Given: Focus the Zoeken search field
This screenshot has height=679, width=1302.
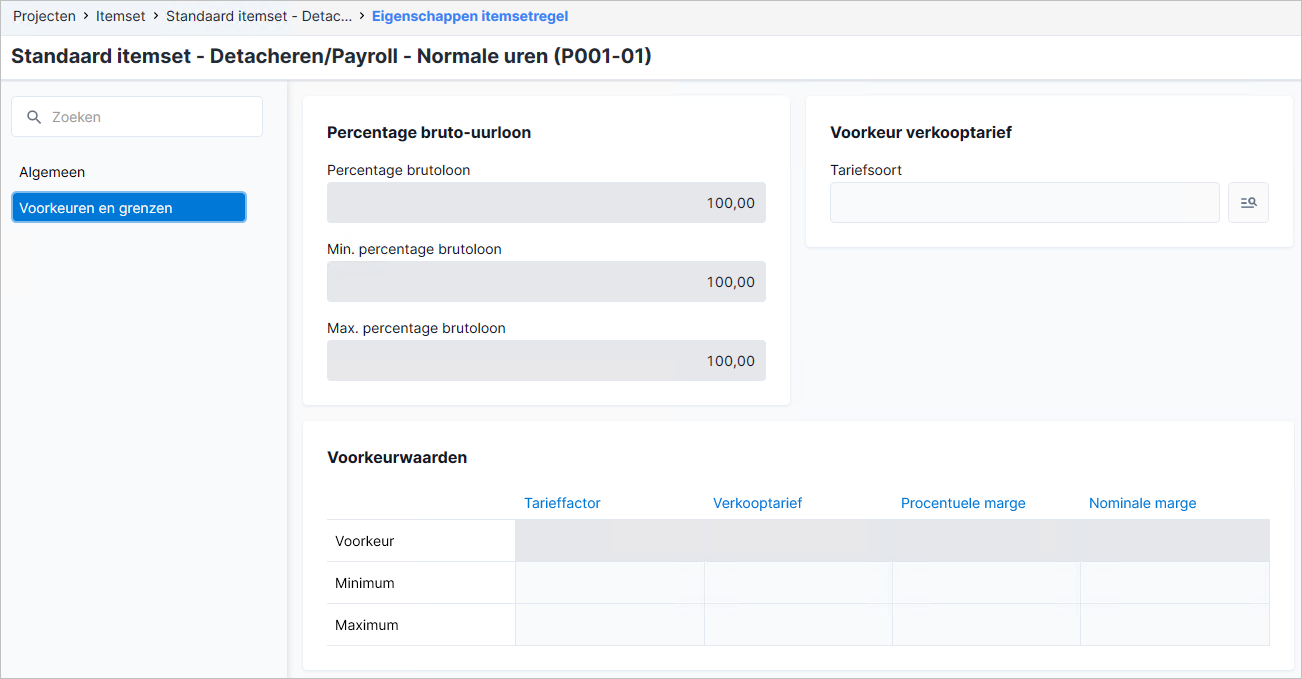Looking at the screenshot, I should [x=137, y=117].
